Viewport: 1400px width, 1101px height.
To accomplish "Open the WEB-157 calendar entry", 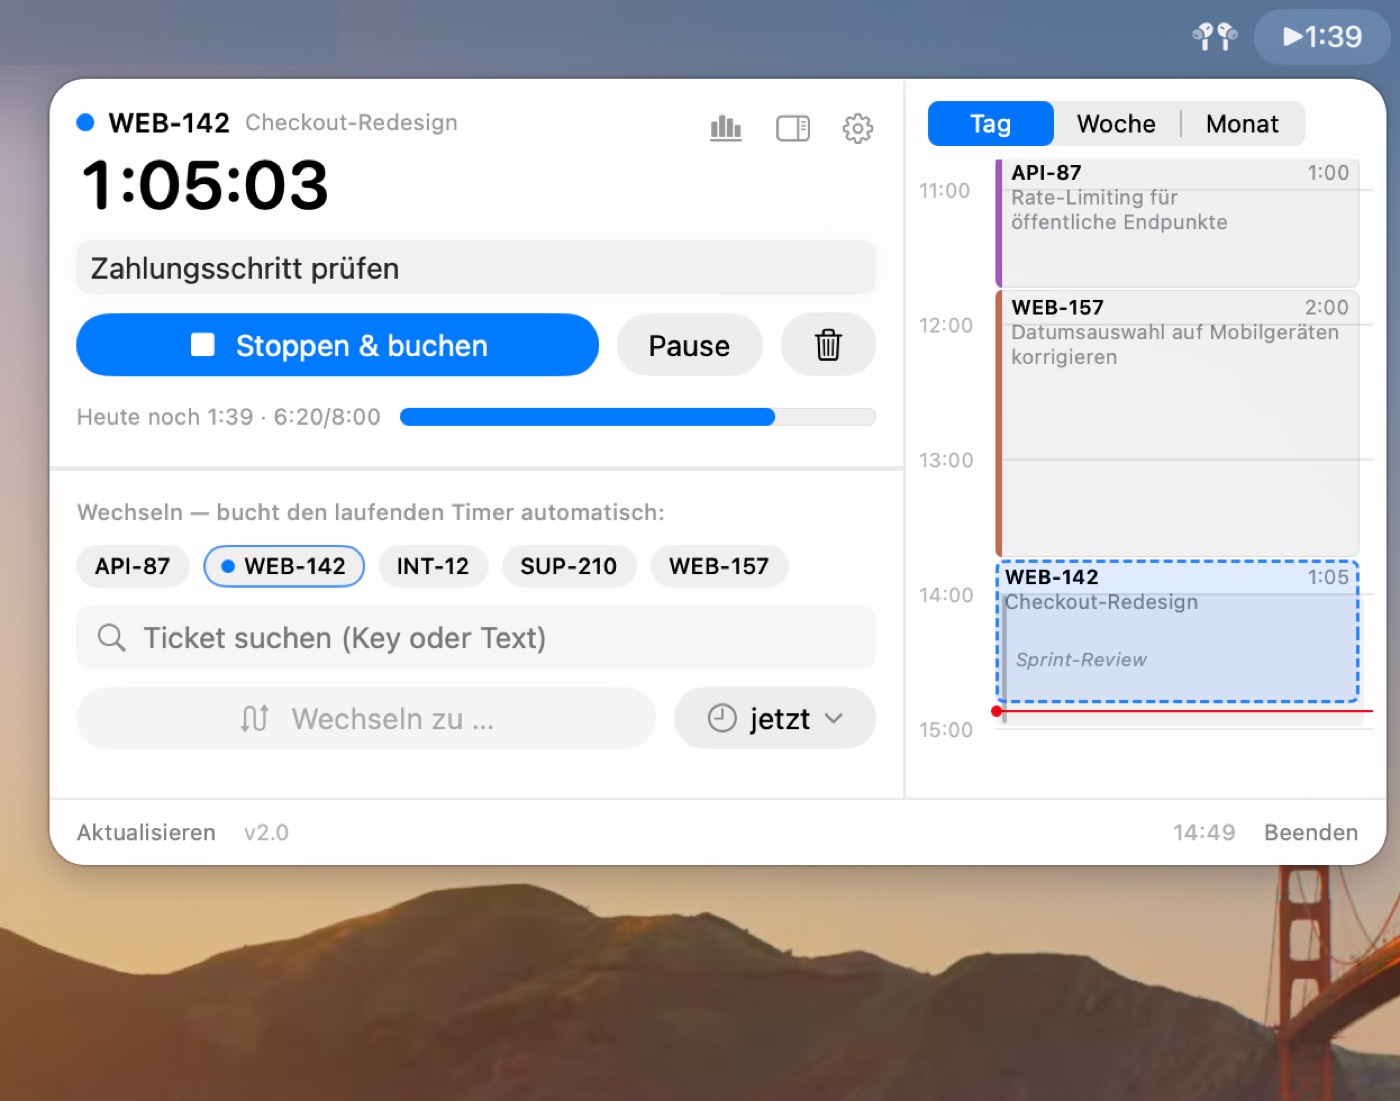I will coord(1177,423).
